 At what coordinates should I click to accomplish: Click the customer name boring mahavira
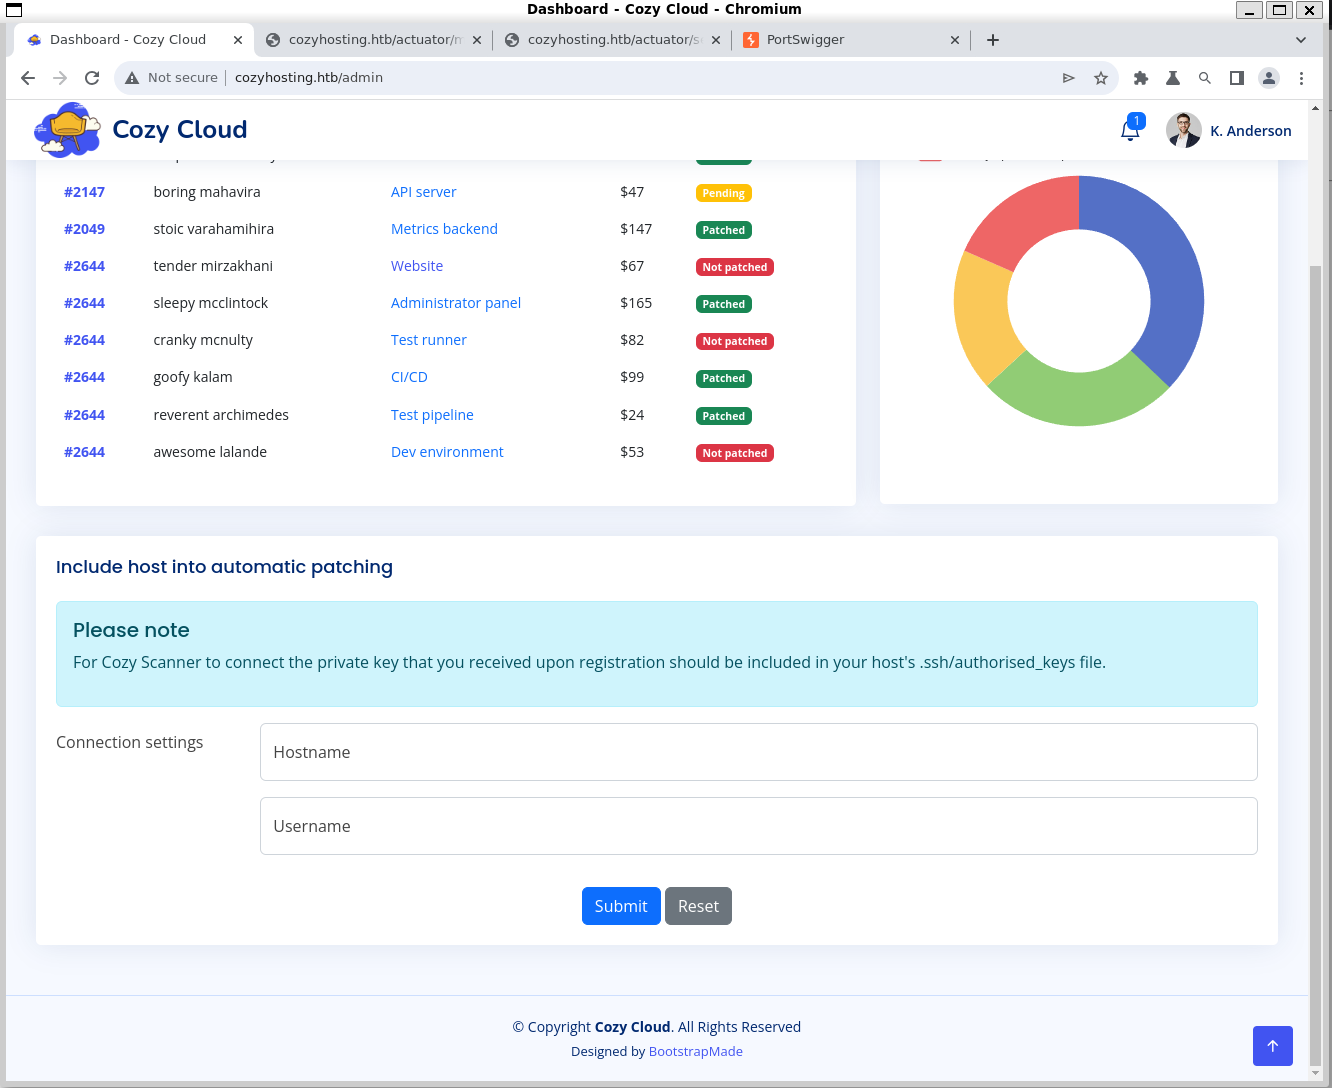207,192
